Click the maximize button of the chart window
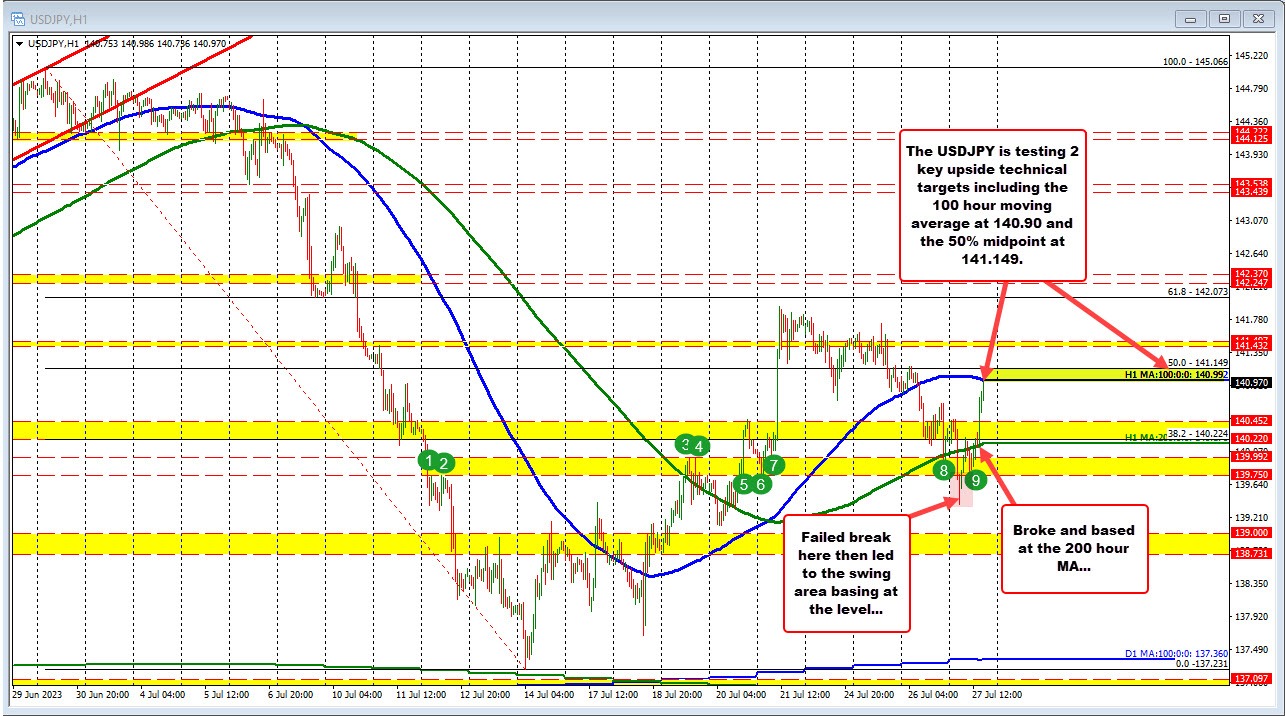This screenshot has width=1285, height=716. (1224, 18)
